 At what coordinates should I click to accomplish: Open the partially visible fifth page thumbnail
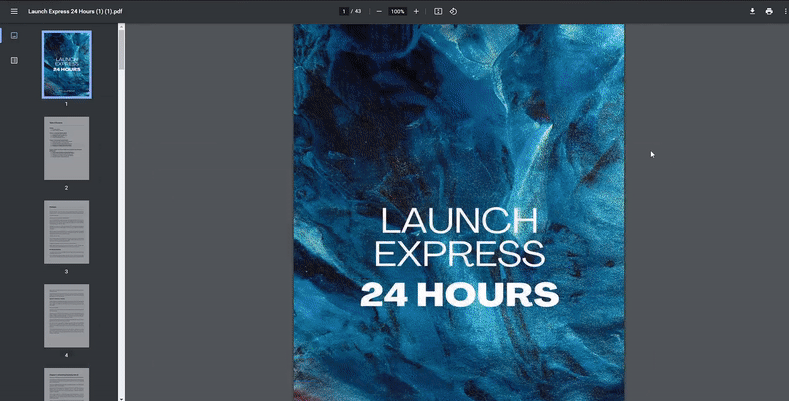coord(66,384)
